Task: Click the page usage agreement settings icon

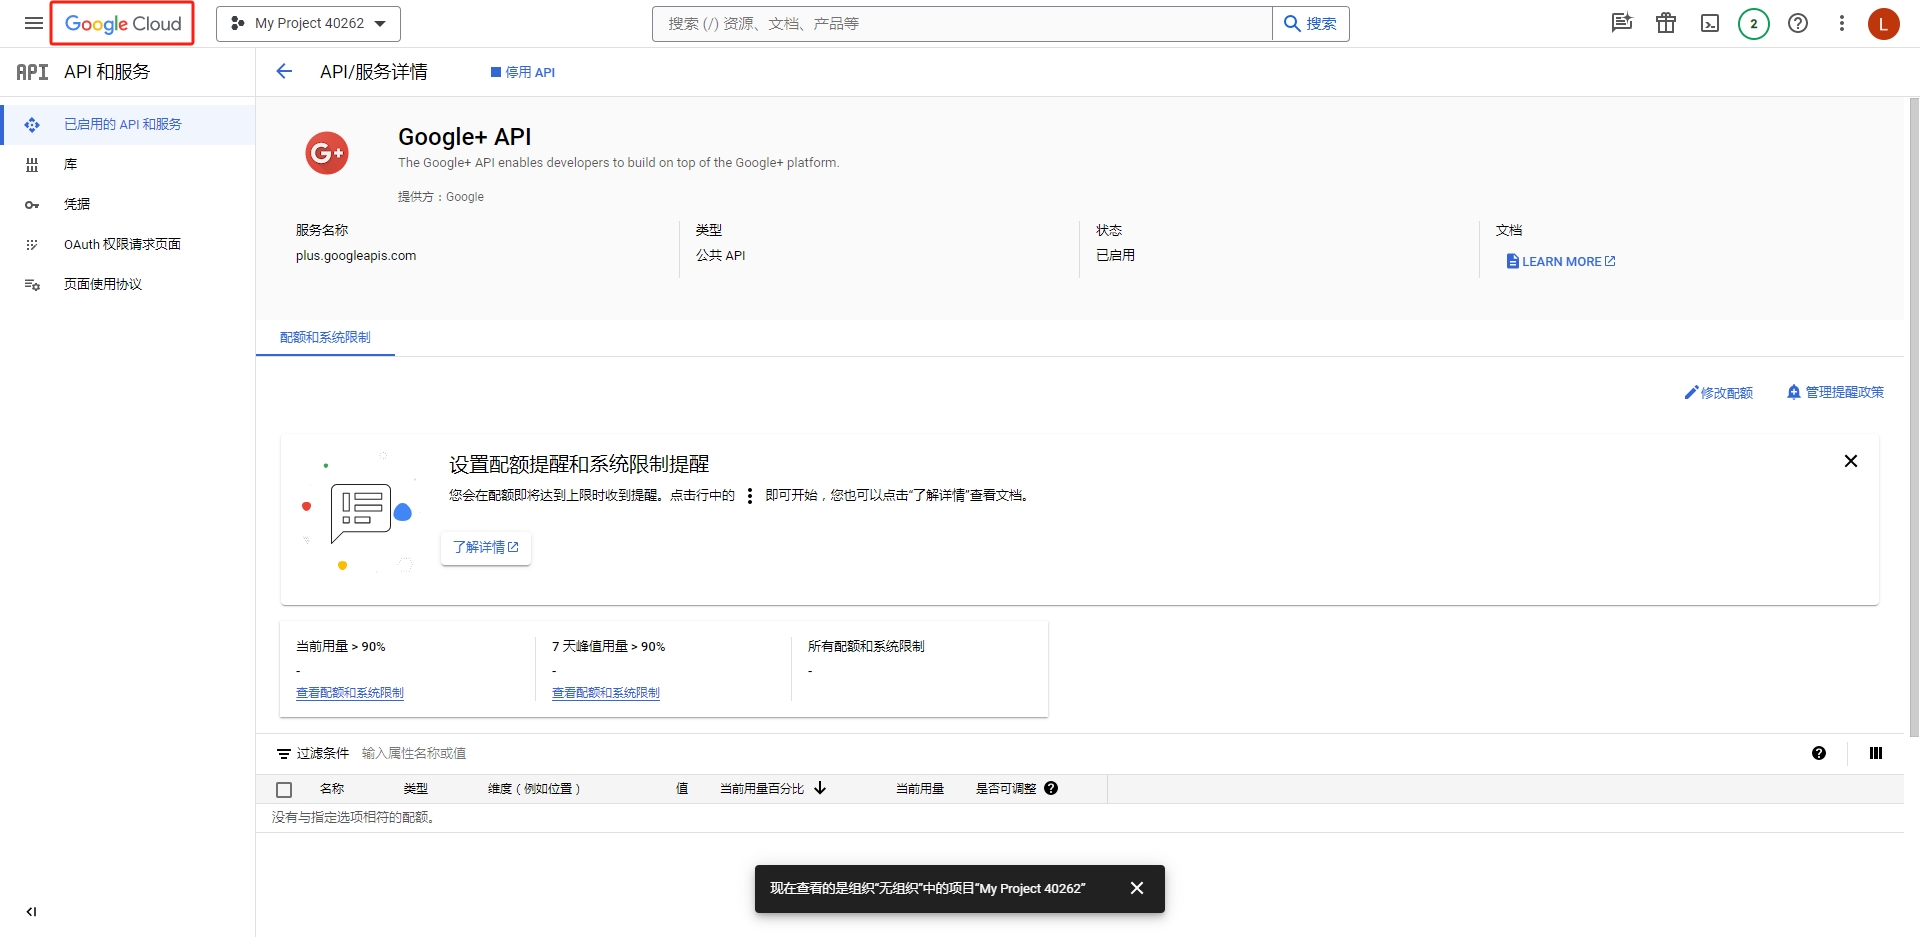Action: [32, 285]
